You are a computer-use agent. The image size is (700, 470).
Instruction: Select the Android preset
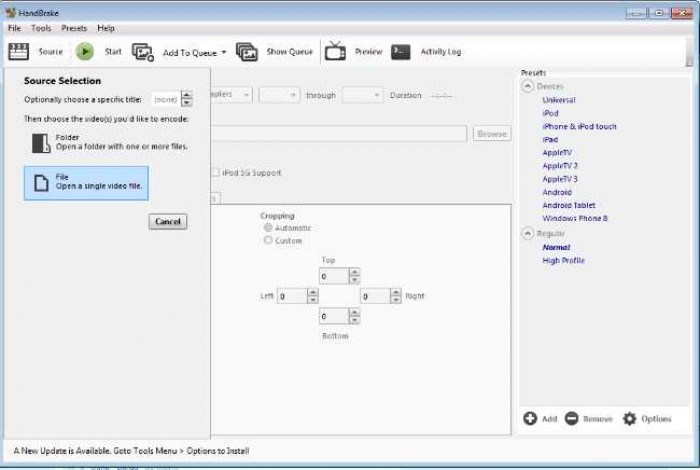557,192
